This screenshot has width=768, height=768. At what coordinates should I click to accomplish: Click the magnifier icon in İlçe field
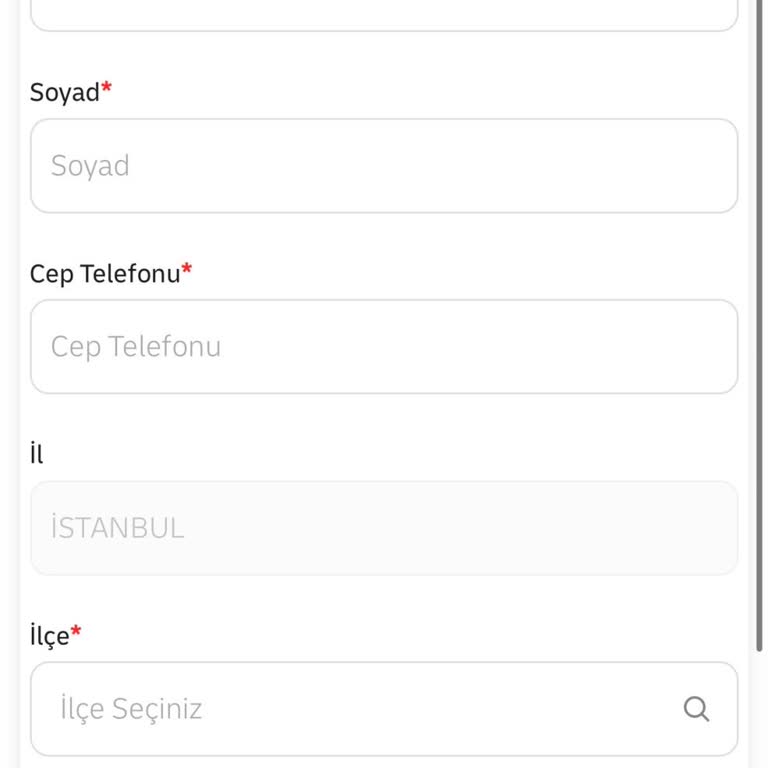[696, 709]
